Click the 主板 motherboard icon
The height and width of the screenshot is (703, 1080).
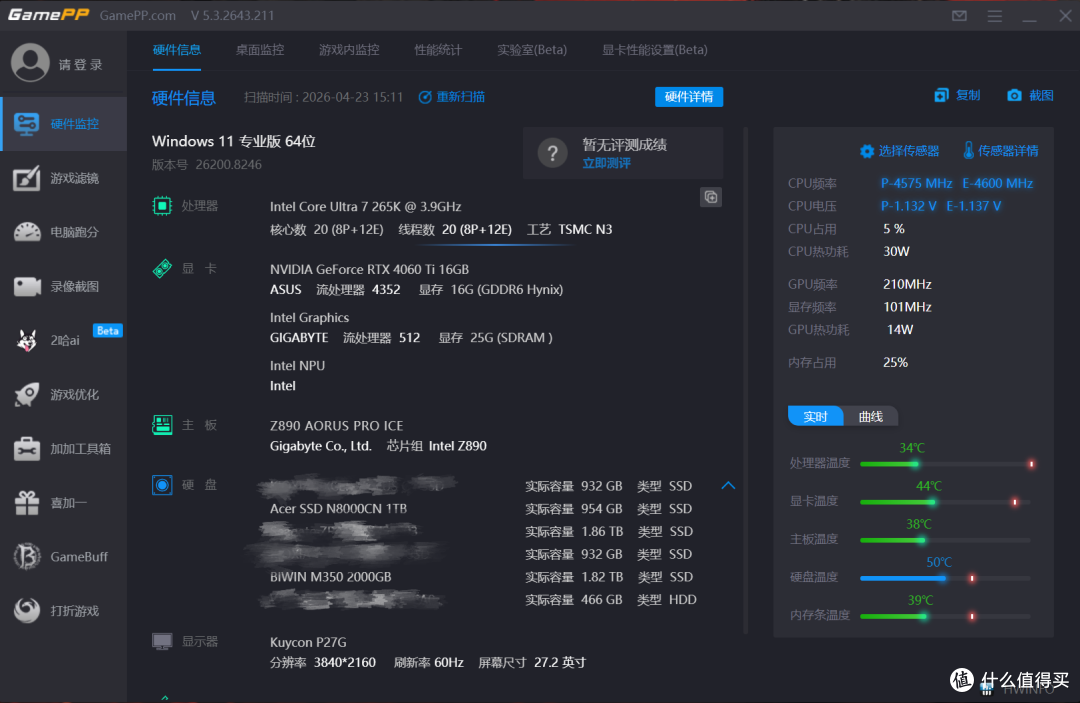click(162, 425)
